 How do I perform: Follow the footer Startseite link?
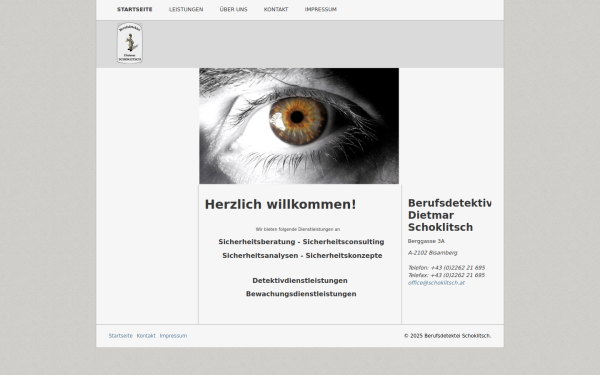coord(121,336)
